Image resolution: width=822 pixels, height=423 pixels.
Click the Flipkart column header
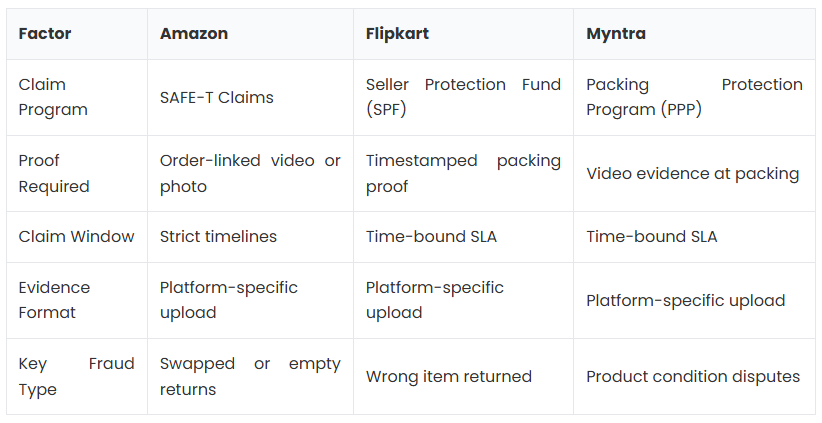463,34
